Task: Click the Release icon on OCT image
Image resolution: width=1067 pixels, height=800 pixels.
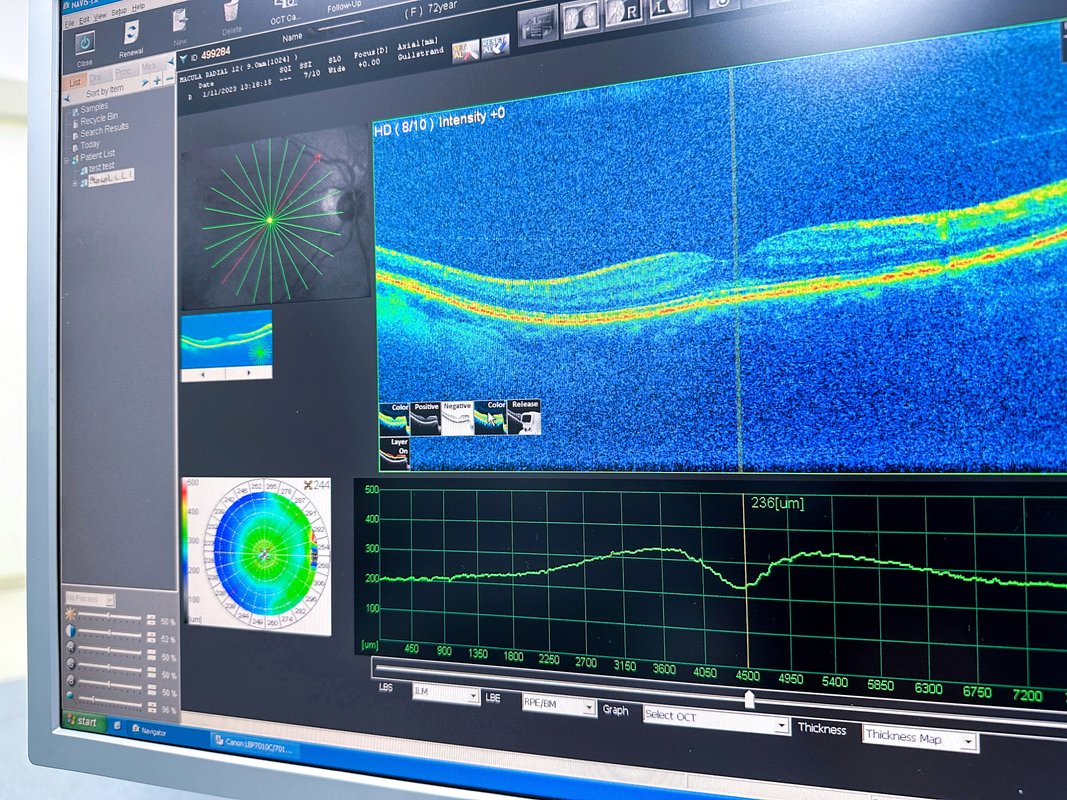Action: 524,417
